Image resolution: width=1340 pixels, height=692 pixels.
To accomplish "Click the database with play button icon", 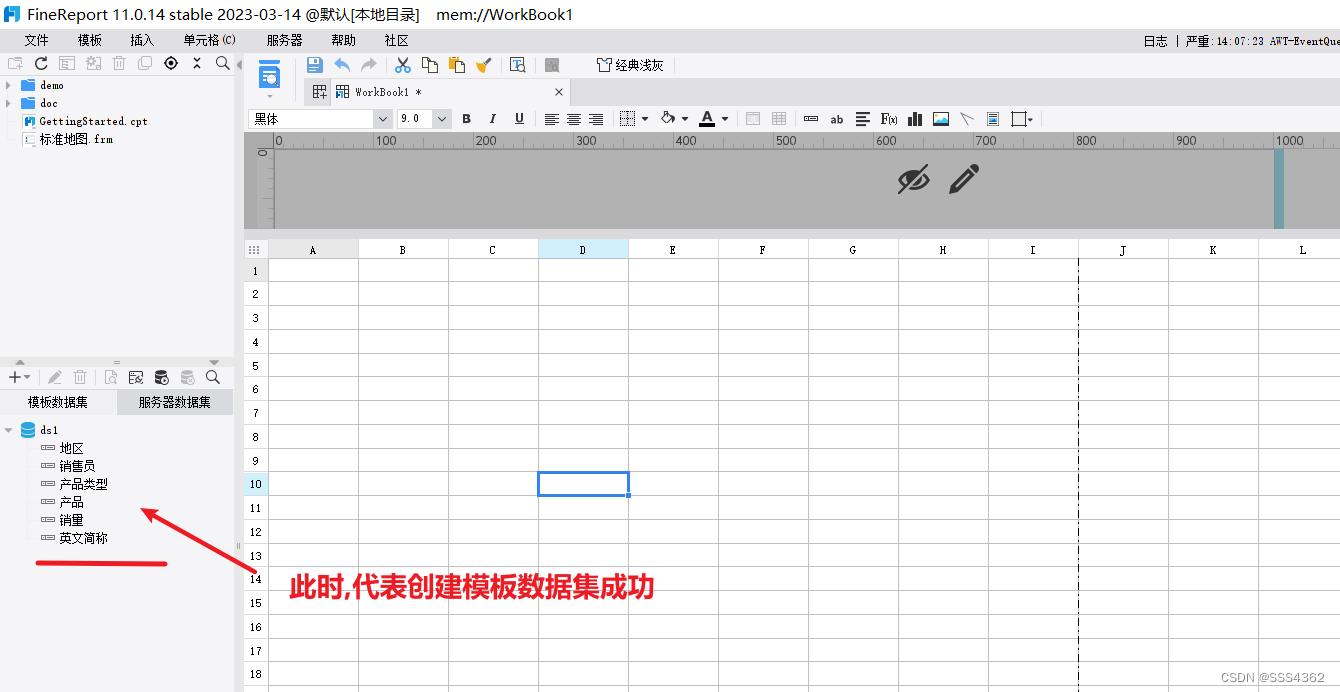I will (x=161, y=377).
